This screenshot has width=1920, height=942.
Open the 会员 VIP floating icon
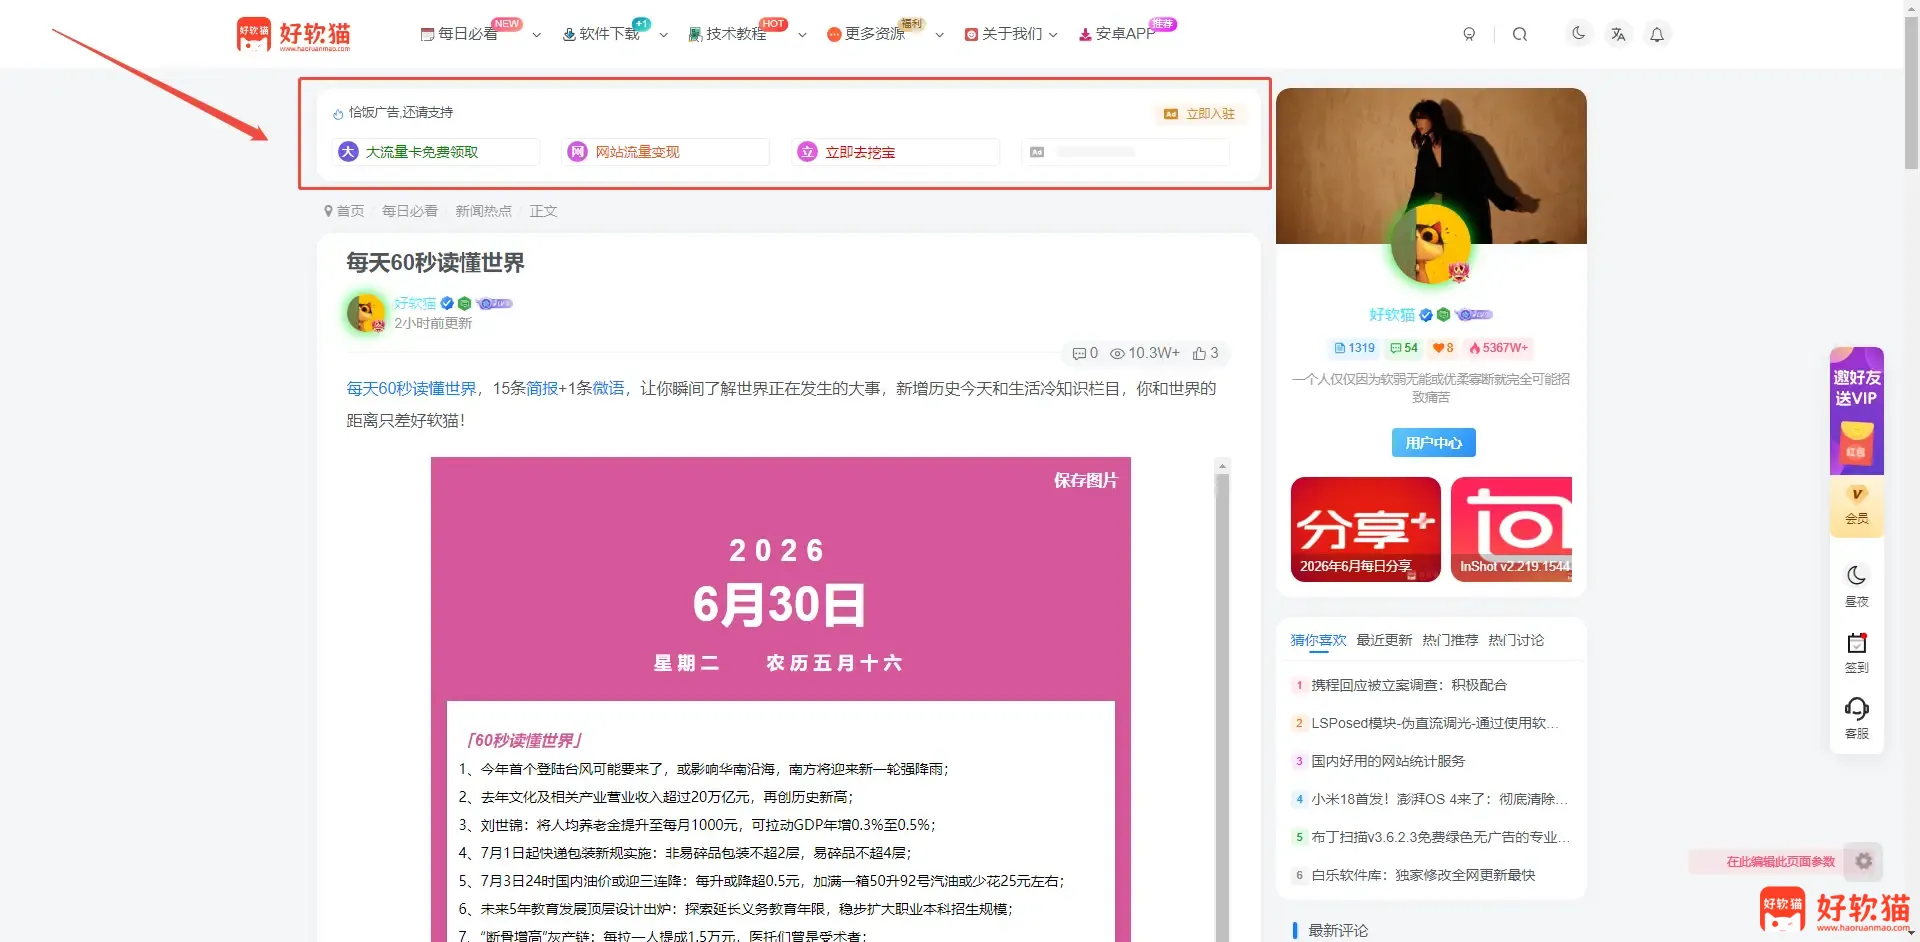(1857, 506)
